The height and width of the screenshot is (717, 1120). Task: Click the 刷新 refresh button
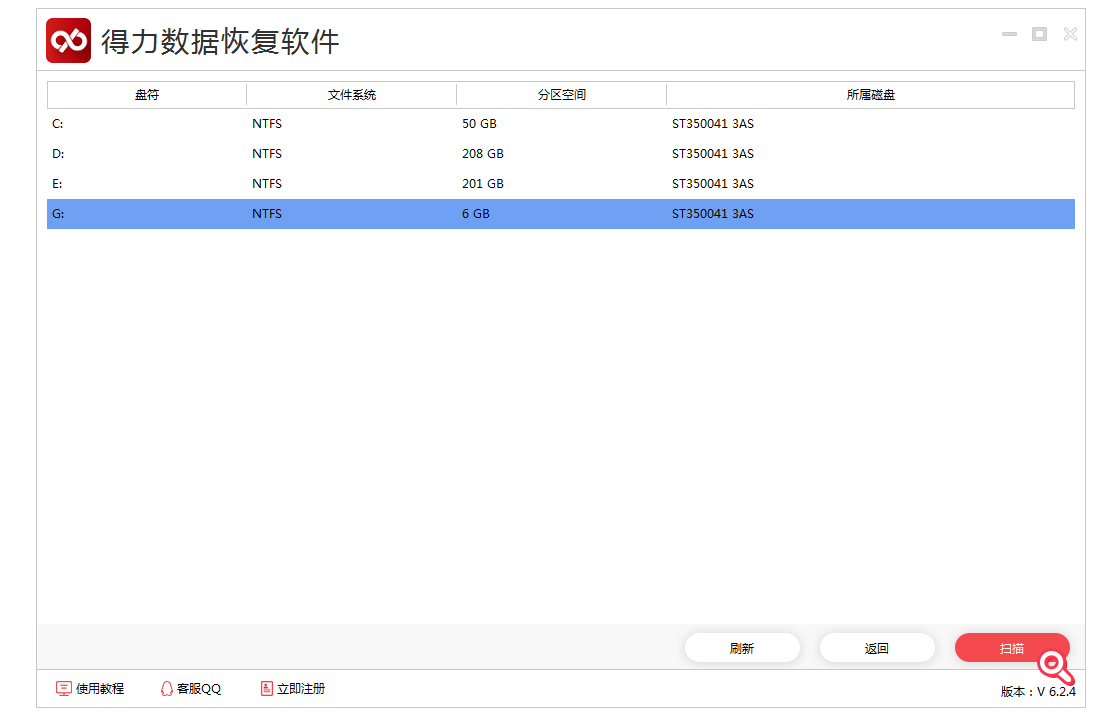click(742, 648)
